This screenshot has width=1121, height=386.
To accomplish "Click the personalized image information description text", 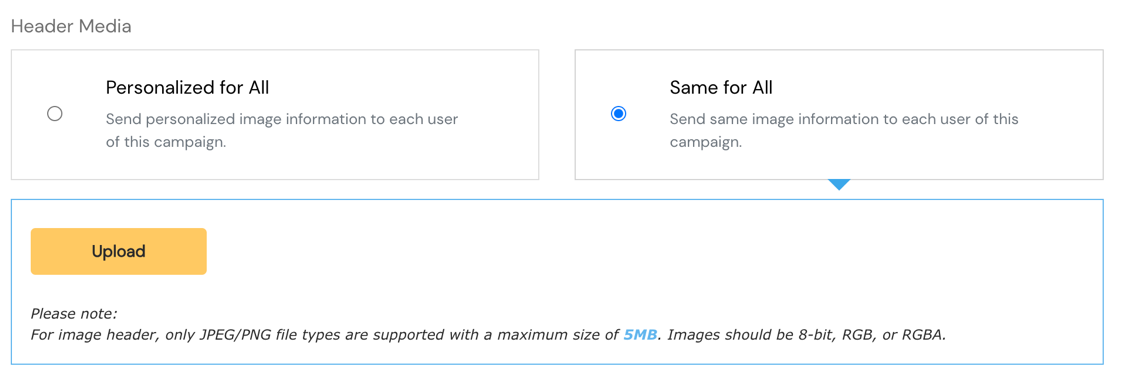I will coord(282,130).
